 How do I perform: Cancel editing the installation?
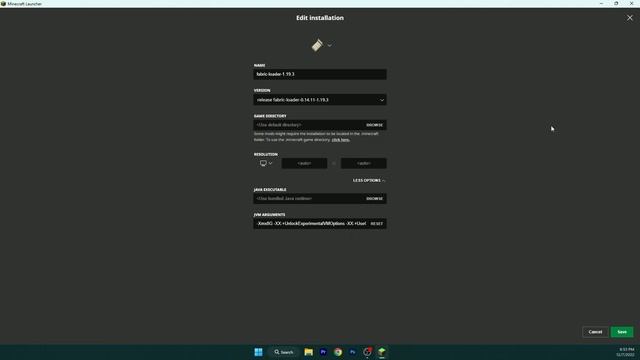(x=595, y=332)
